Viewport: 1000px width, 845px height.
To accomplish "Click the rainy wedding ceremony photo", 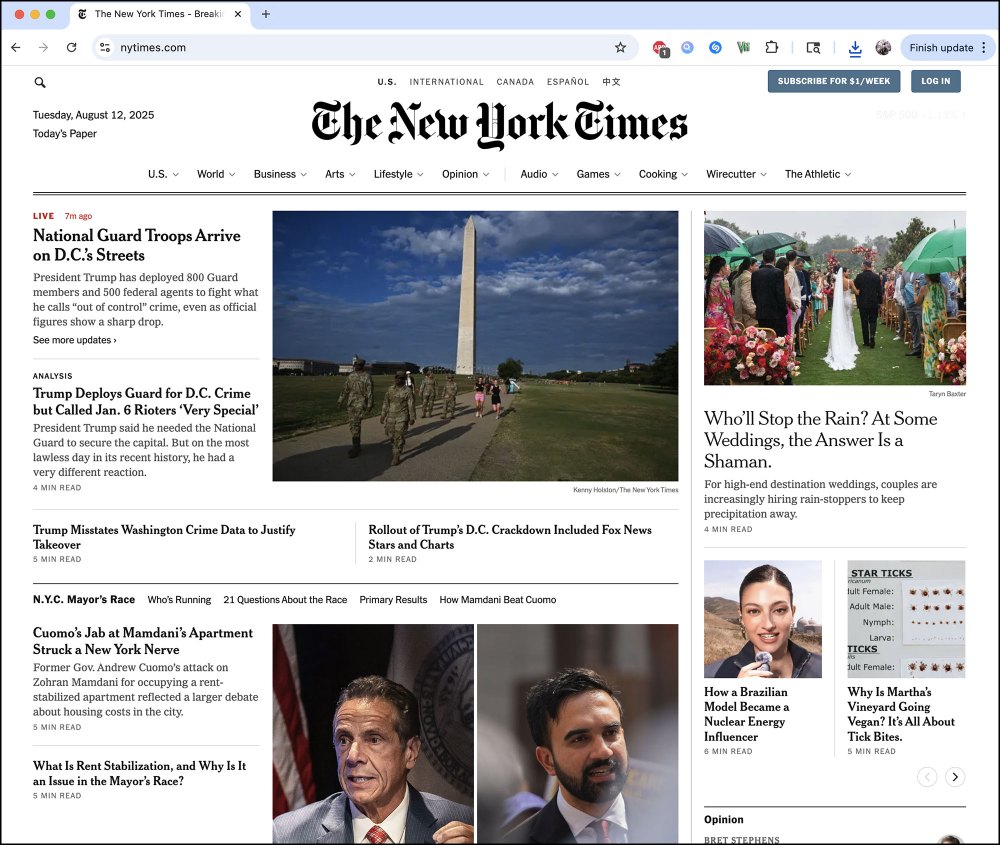I will (835, 298).
